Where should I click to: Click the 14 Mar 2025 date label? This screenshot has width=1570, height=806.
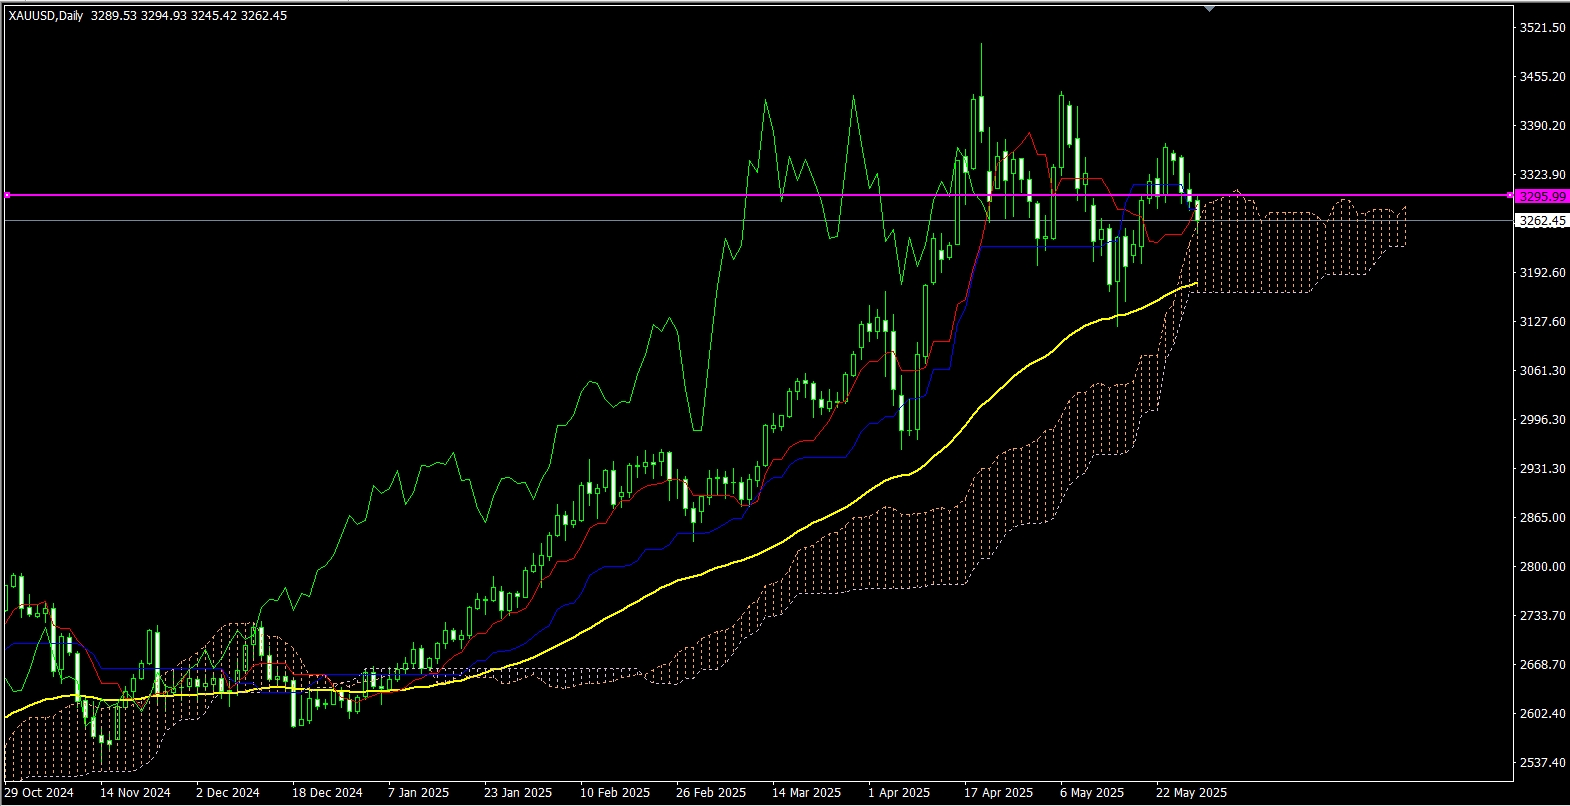807,793
